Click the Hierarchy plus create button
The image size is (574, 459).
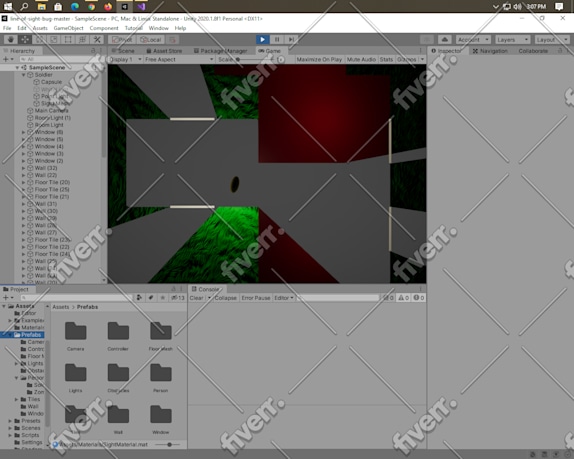click(x=7, y=59)
